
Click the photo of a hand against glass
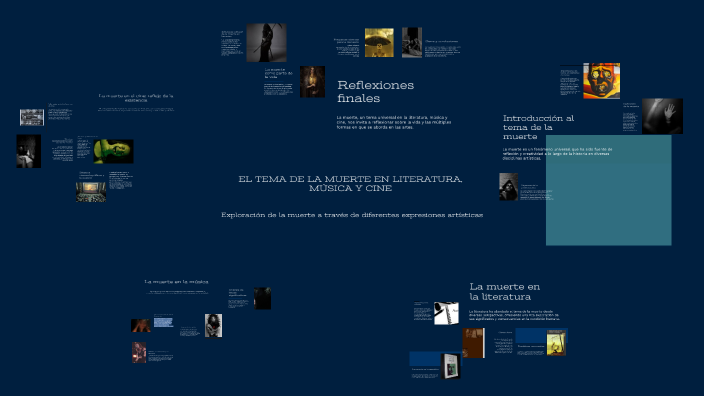[x=662, y=116]
